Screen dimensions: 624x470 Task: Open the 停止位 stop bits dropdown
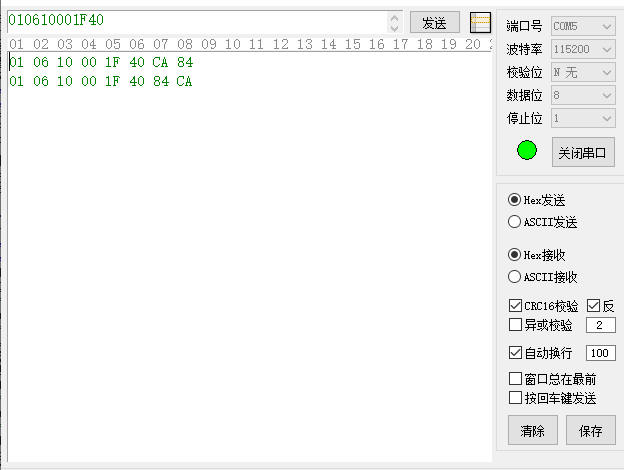coord(583,119)
